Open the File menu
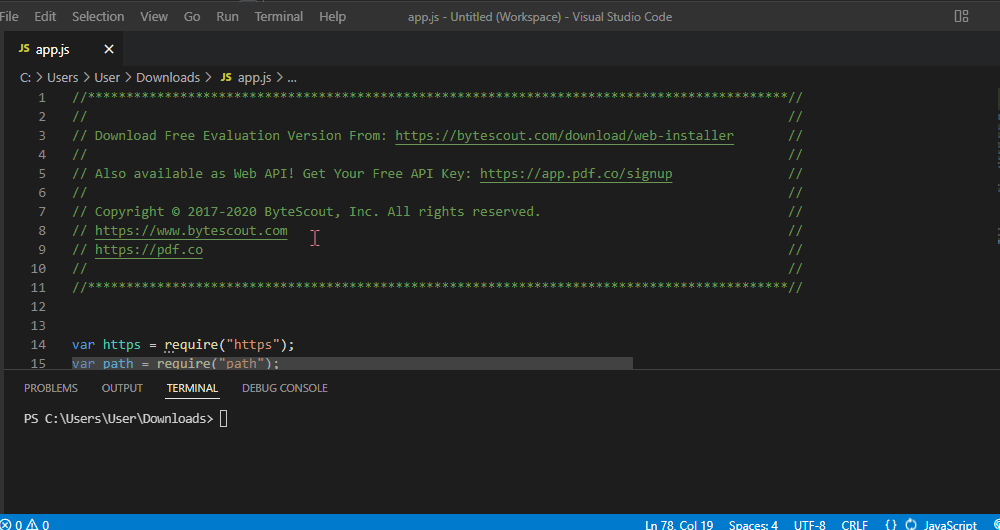This screenshot has width=1000, height=530. (x=10, y=17)
